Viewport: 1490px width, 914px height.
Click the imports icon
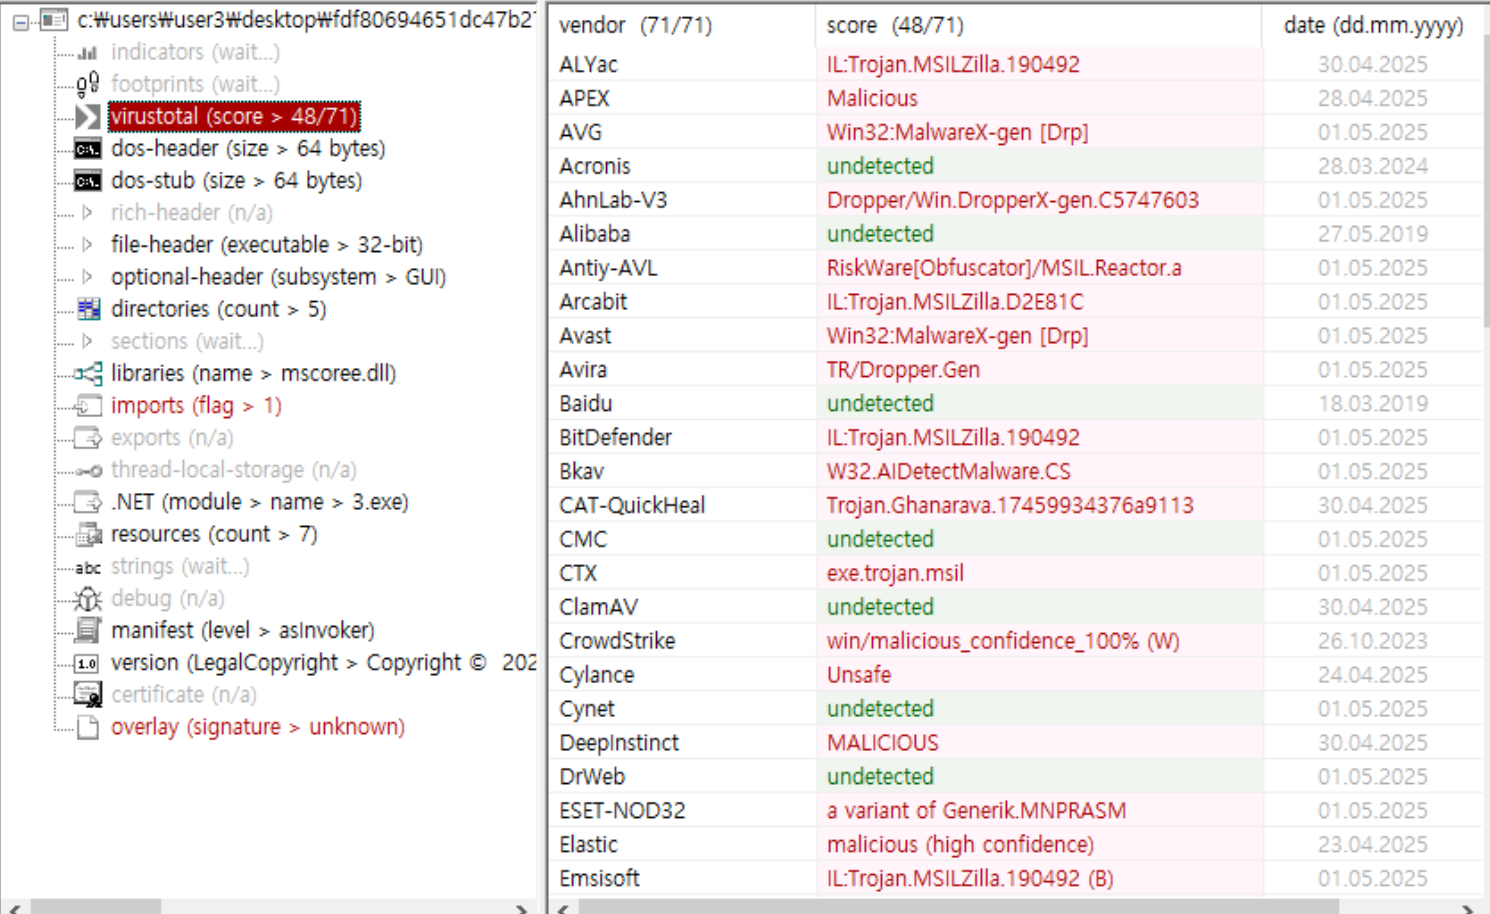[88, 405]
